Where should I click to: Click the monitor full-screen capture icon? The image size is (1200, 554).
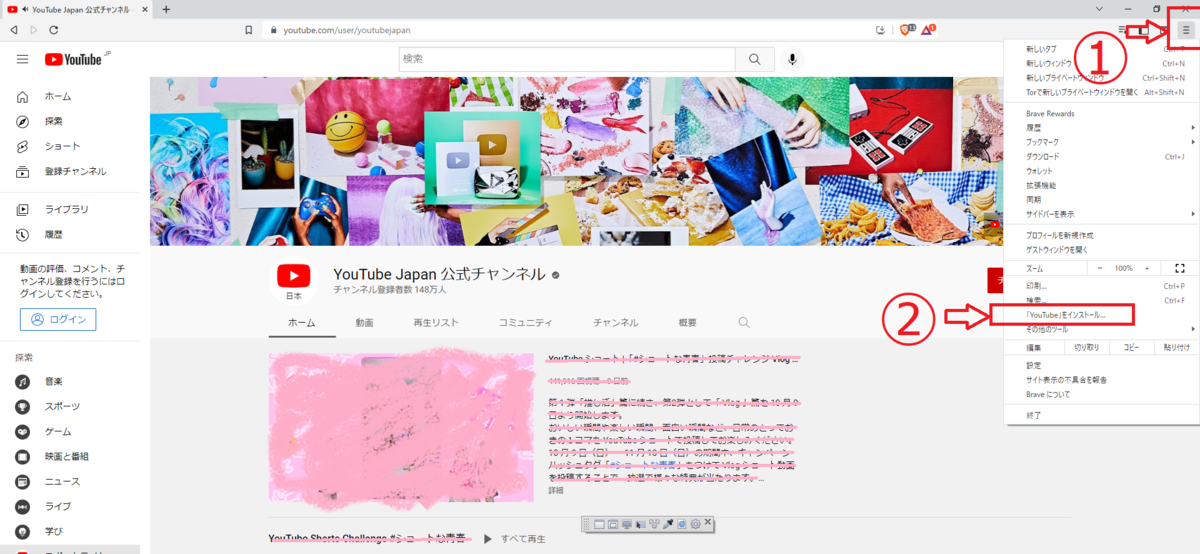pos(626,523)
